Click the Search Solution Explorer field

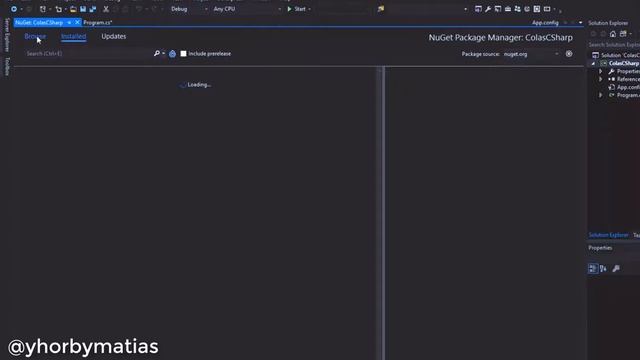614,44
